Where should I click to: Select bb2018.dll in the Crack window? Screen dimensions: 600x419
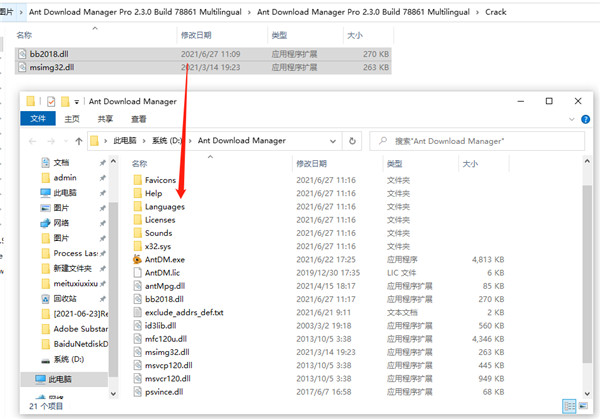coord(203,54)
